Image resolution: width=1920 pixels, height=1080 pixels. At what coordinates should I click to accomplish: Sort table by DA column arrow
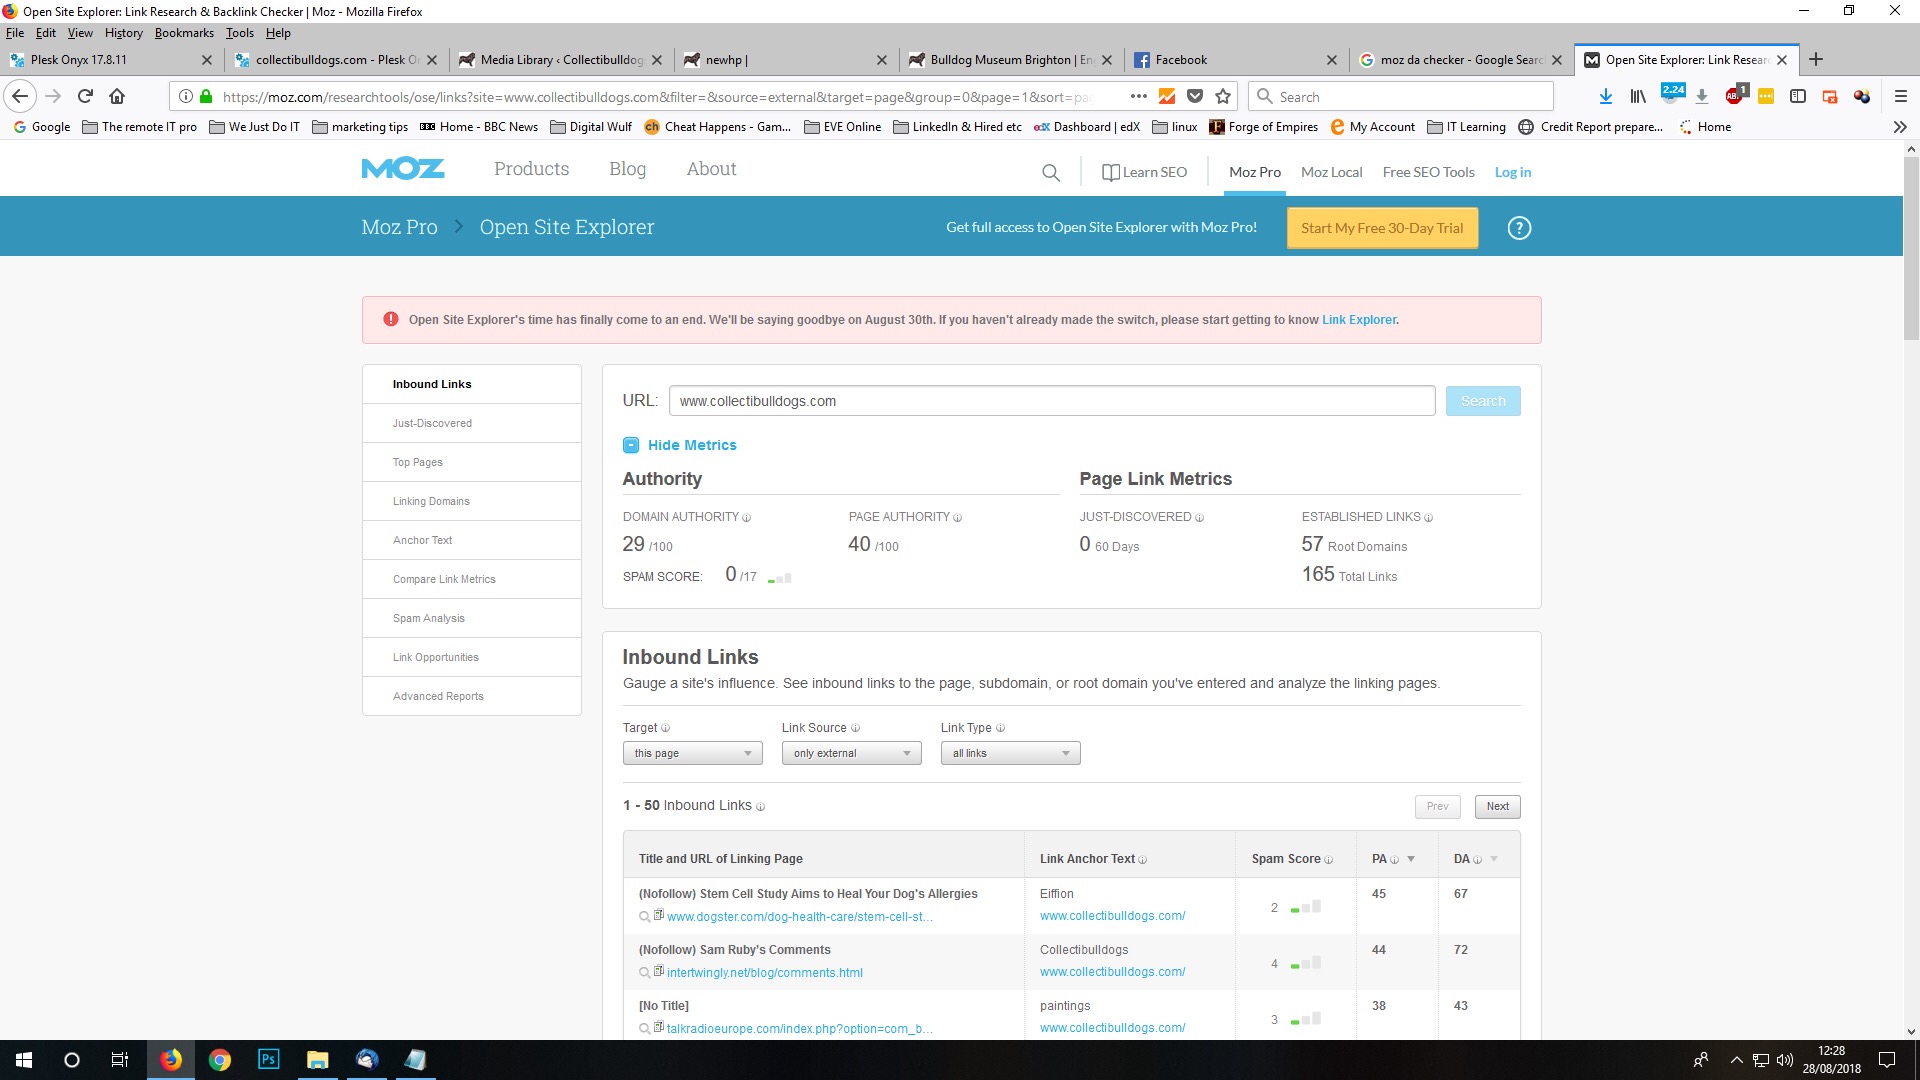(x=1494, y=859)
